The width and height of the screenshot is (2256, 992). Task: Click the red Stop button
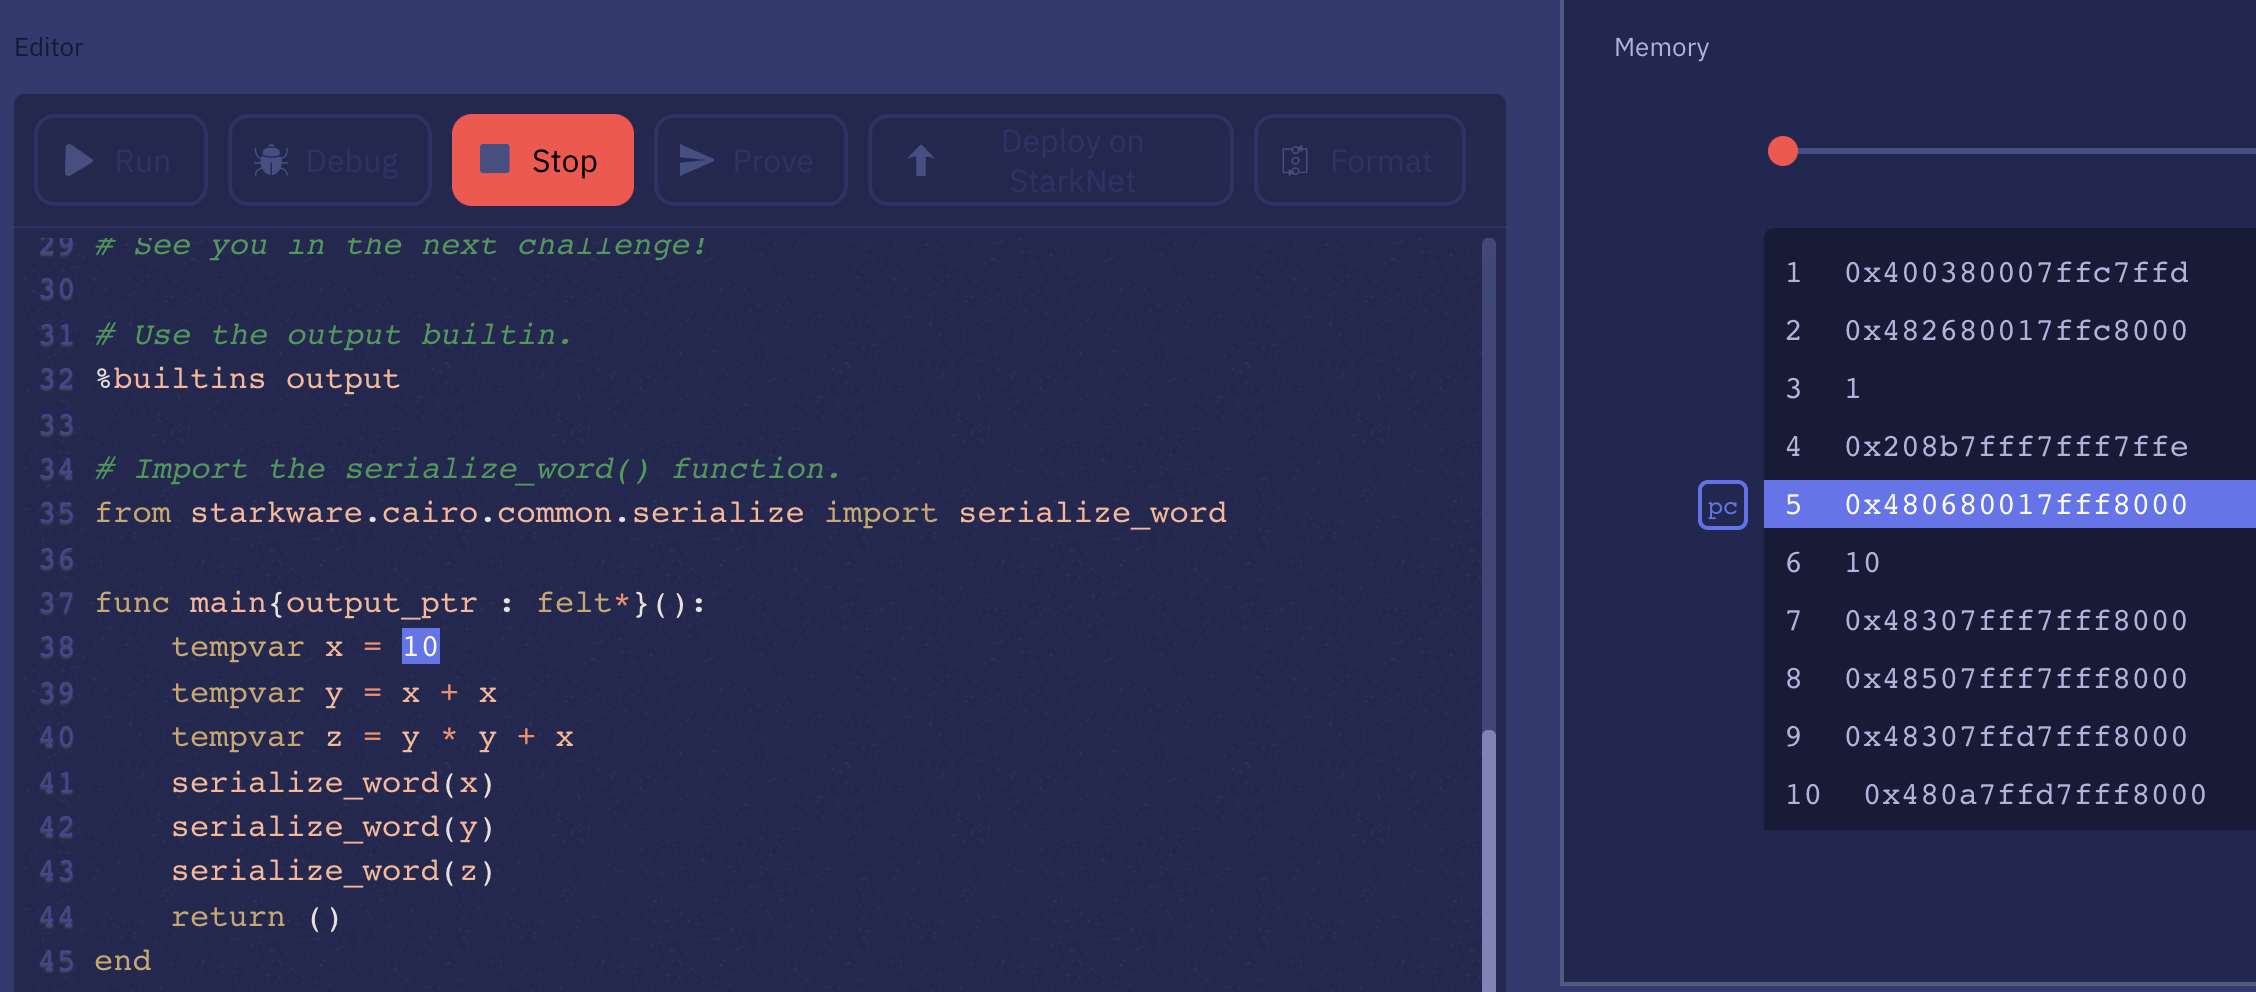[542, 160]
